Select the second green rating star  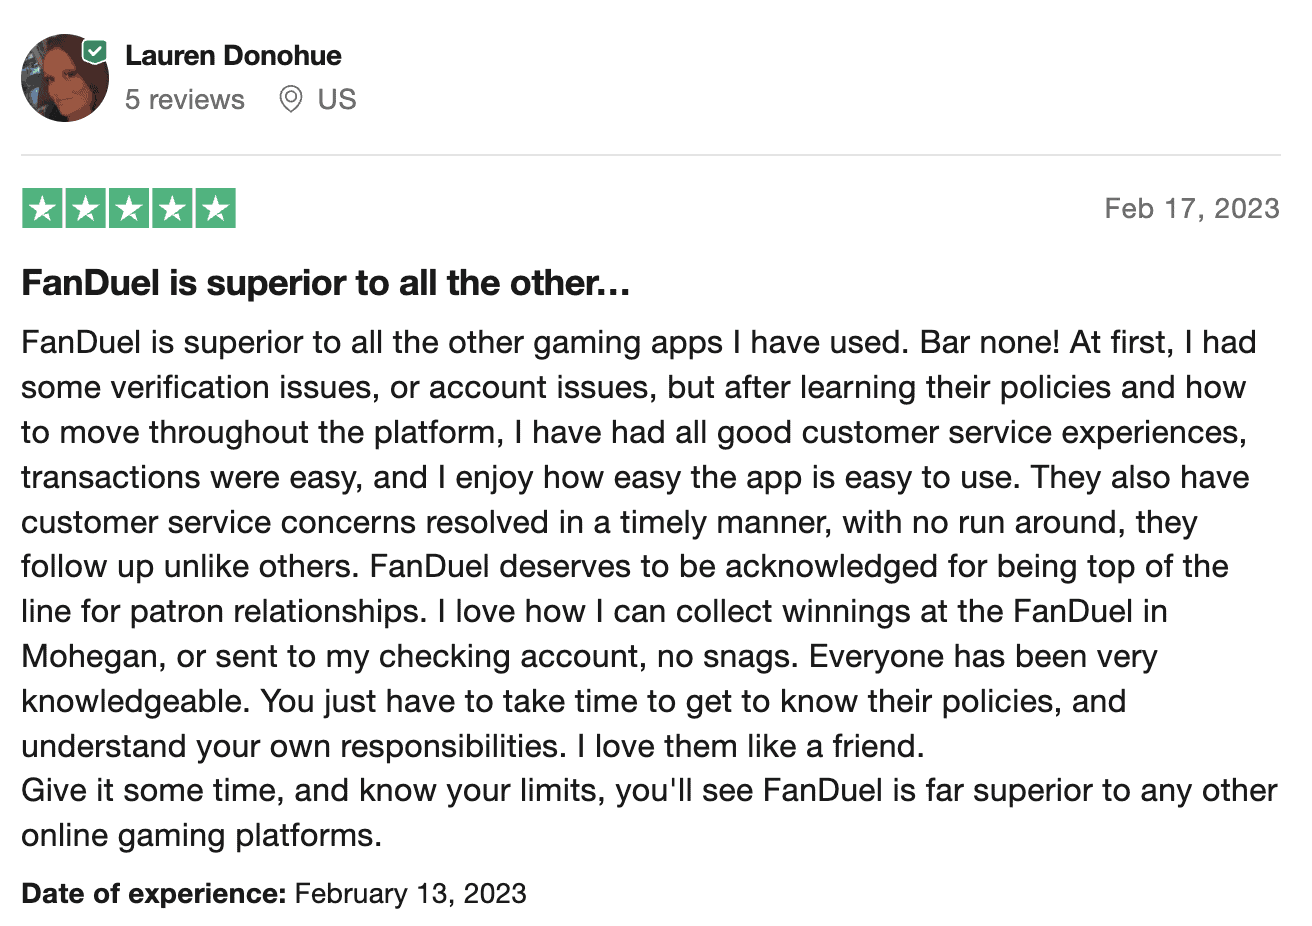pyautogui.click(x=86, y=209)
